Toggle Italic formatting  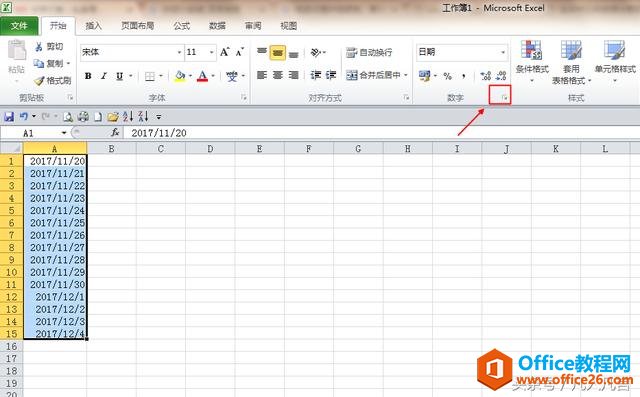click(104, 76)
